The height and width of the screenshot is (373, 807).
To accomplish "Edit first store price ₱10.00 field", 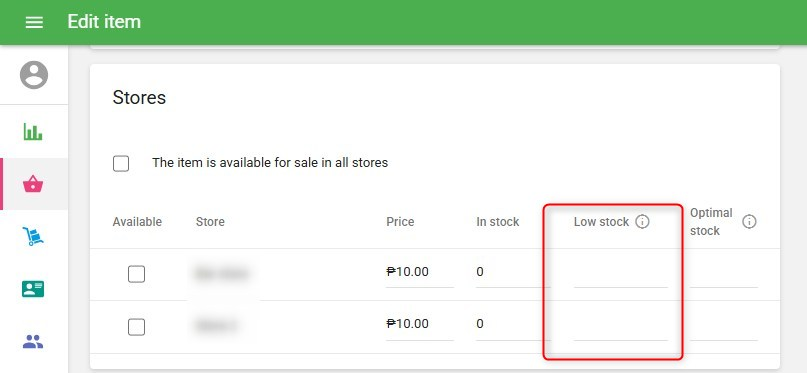I will click(419, 273).
